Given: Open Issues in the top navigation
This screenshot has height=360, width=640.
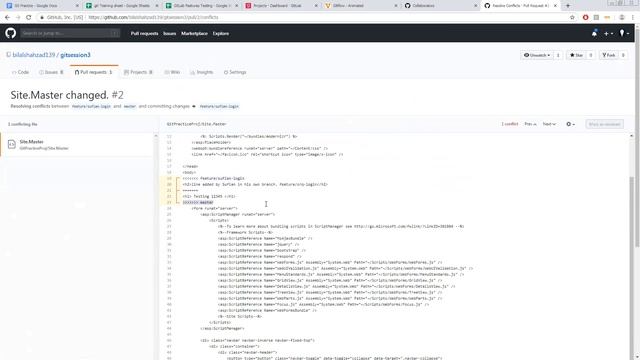Looking at the screenshot, I should 169,33.
